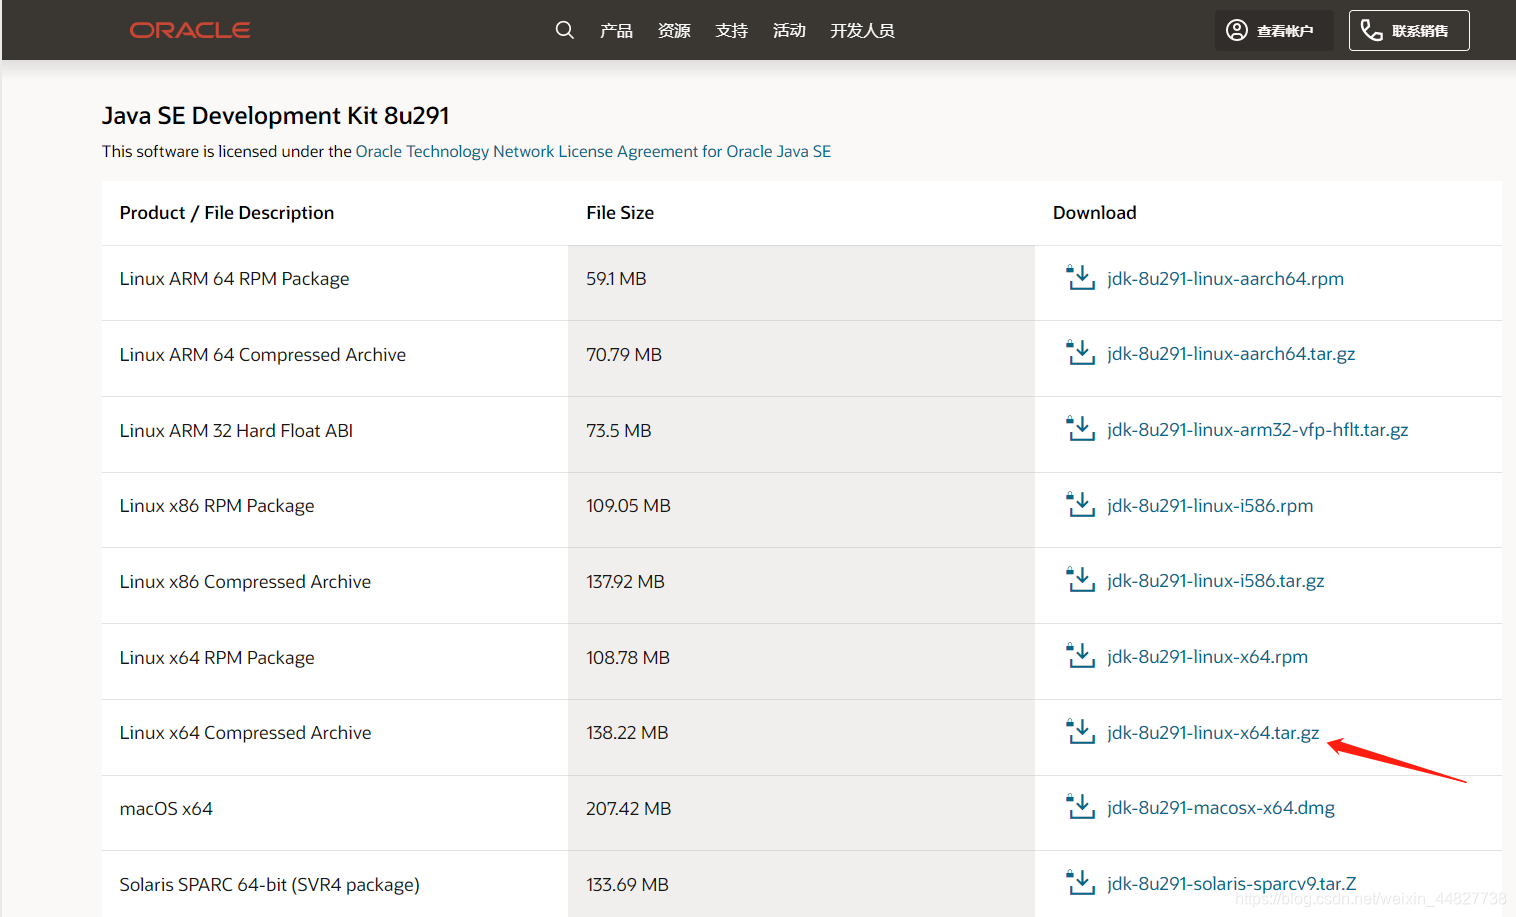Select Linux ARM 32 Hard Float ABI text

[236, 430]
